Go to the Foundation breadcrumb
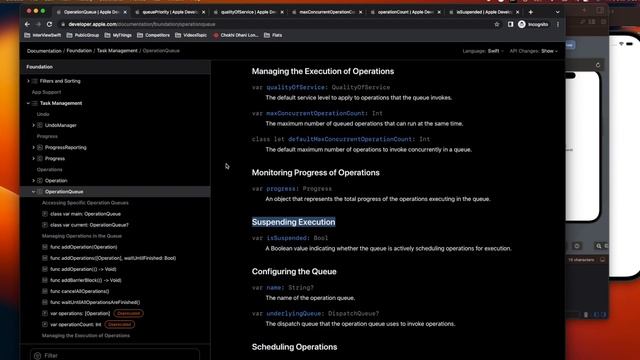The width and height of the screenshot is (640, 360). tap(79, 51)
